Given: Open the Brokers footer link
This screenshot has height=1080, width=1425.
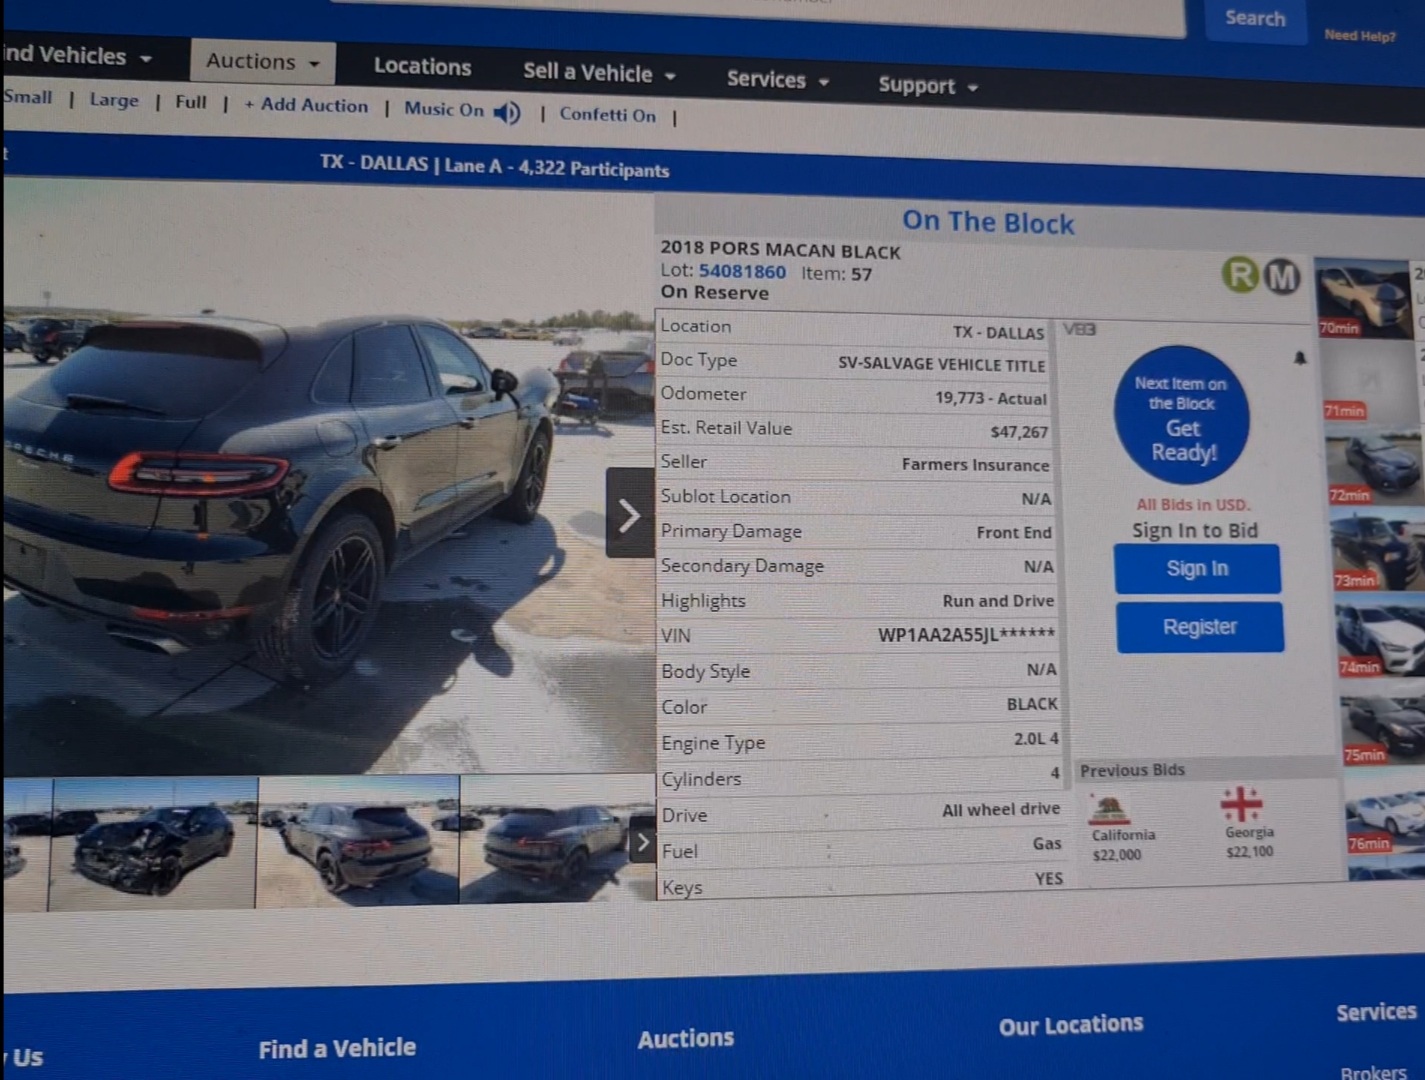Looking at the screenshot, I should [x=1373, y=1072].
